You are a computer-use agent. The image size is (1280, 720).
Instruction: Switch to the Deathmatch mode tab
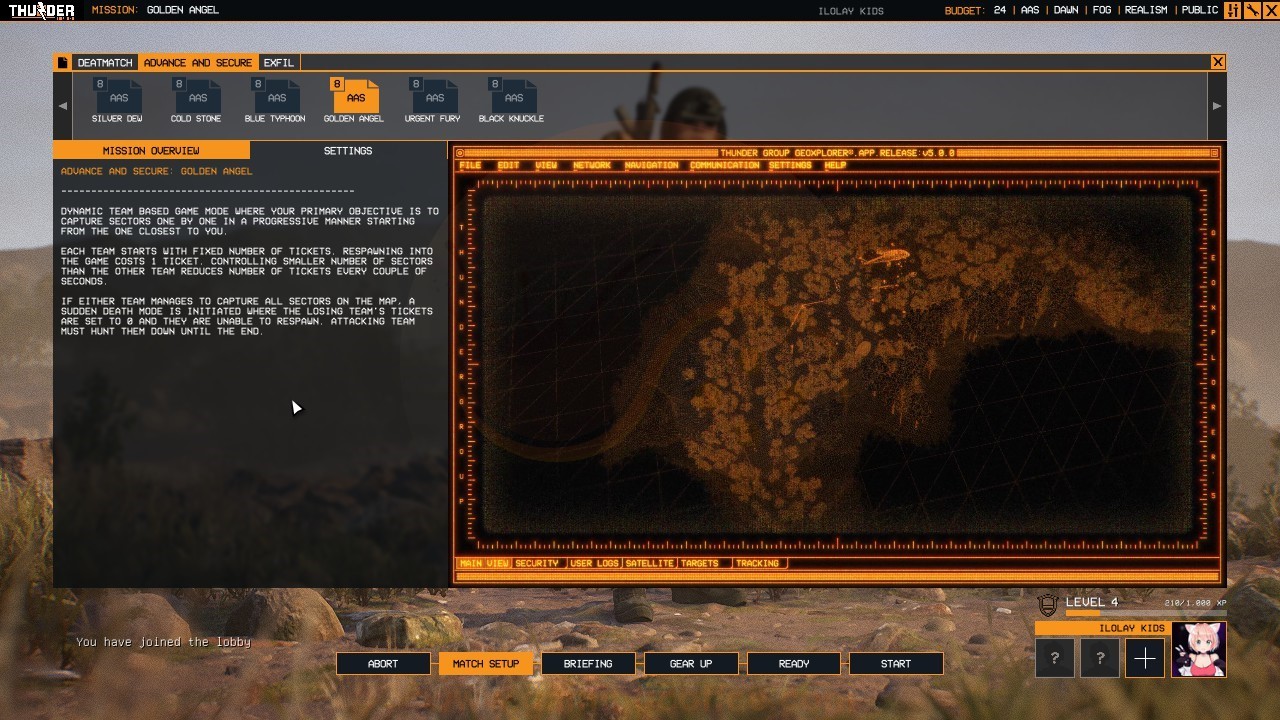pyautogui.click(x=105, y=62)
